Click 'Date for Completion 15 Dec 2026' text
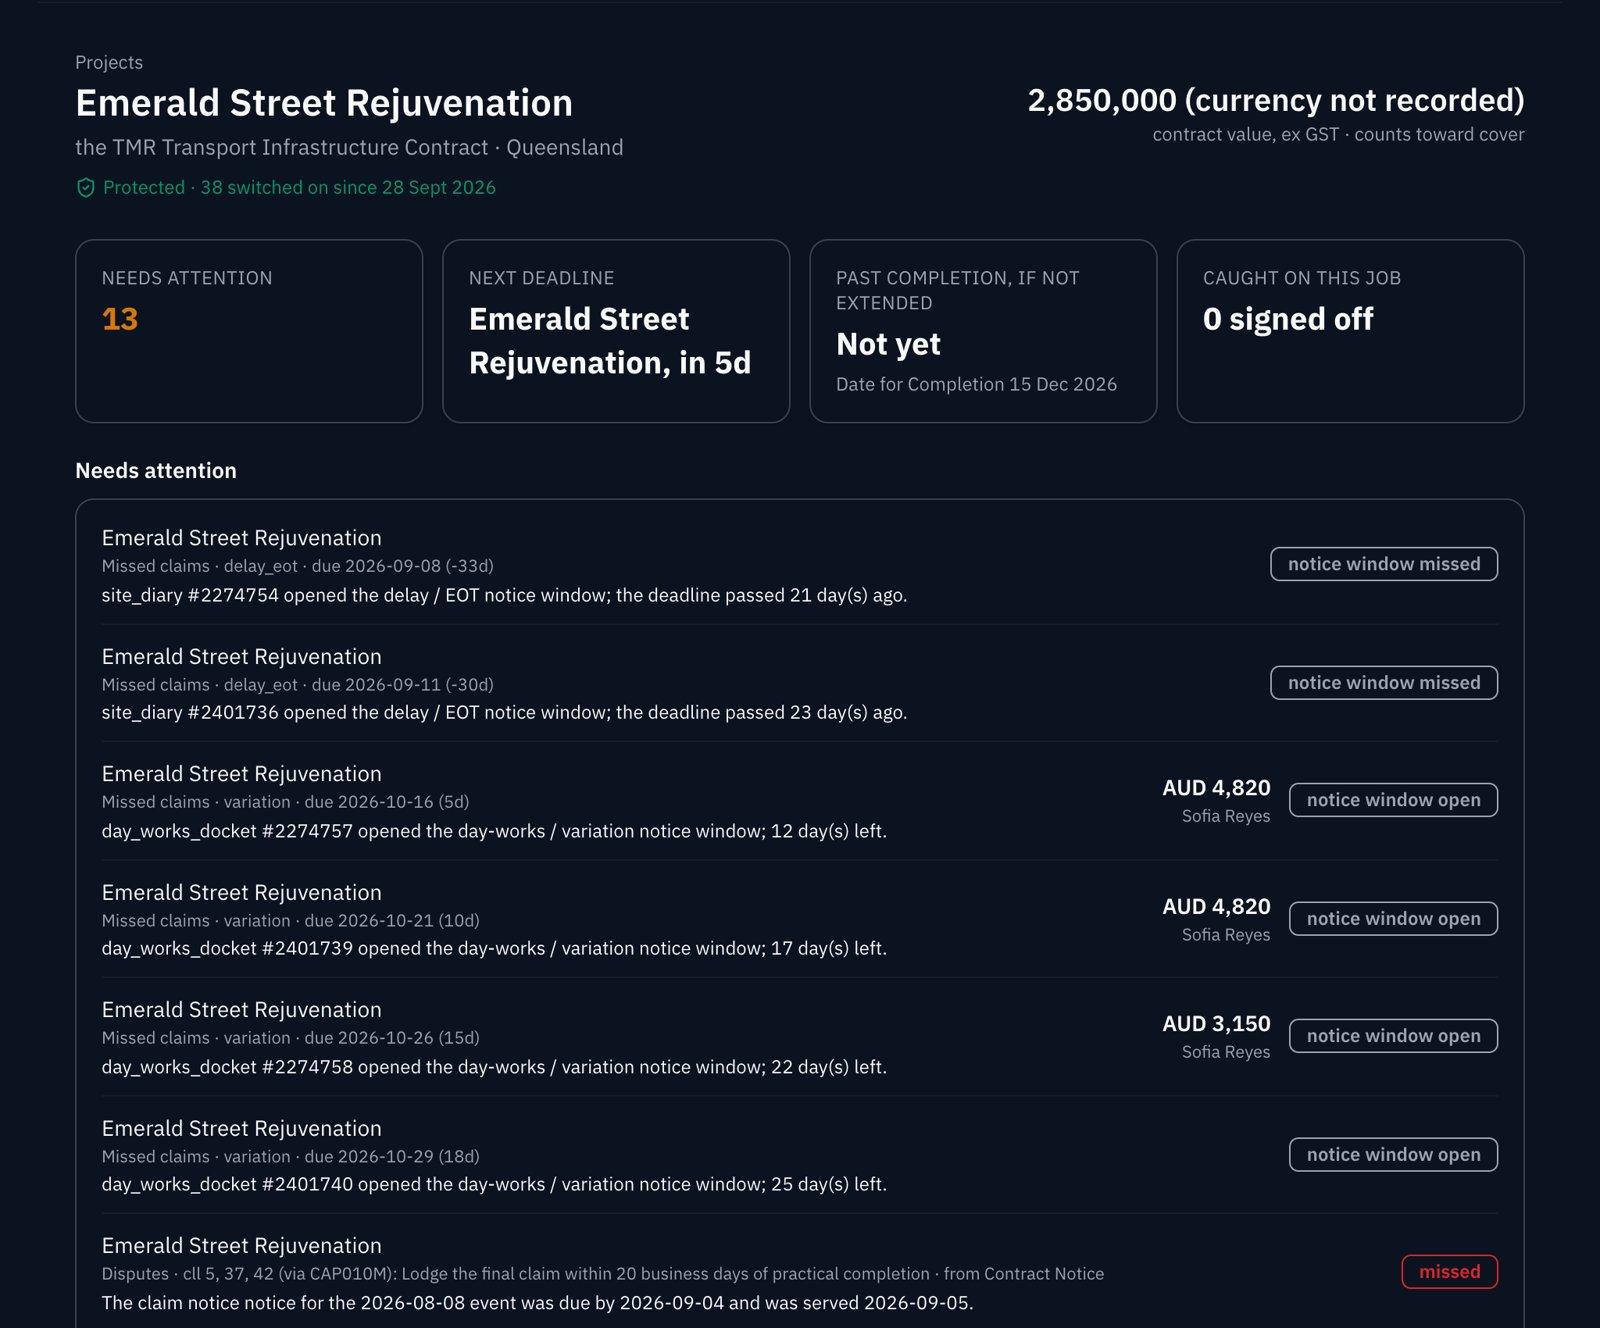1600x1328 pixels. pos(976,384)
